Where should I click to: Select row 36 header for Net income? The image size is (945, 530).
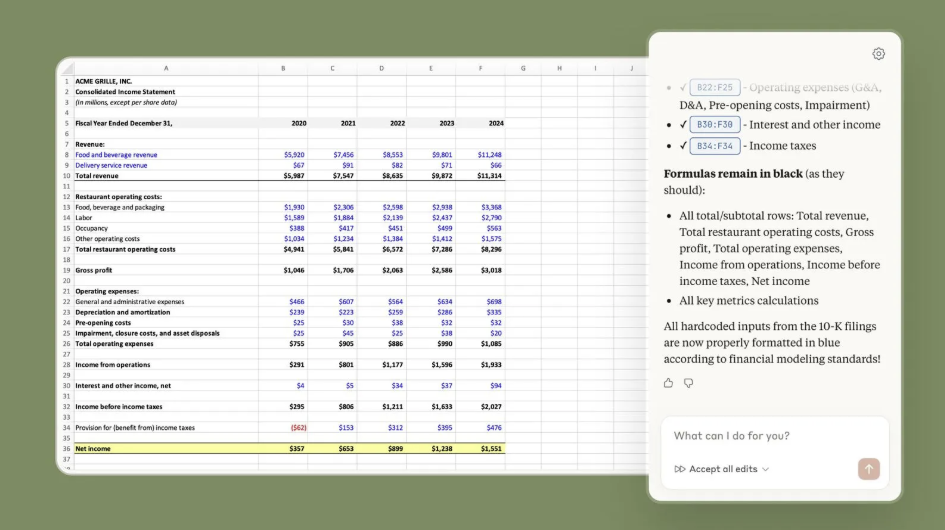[66, 449]
